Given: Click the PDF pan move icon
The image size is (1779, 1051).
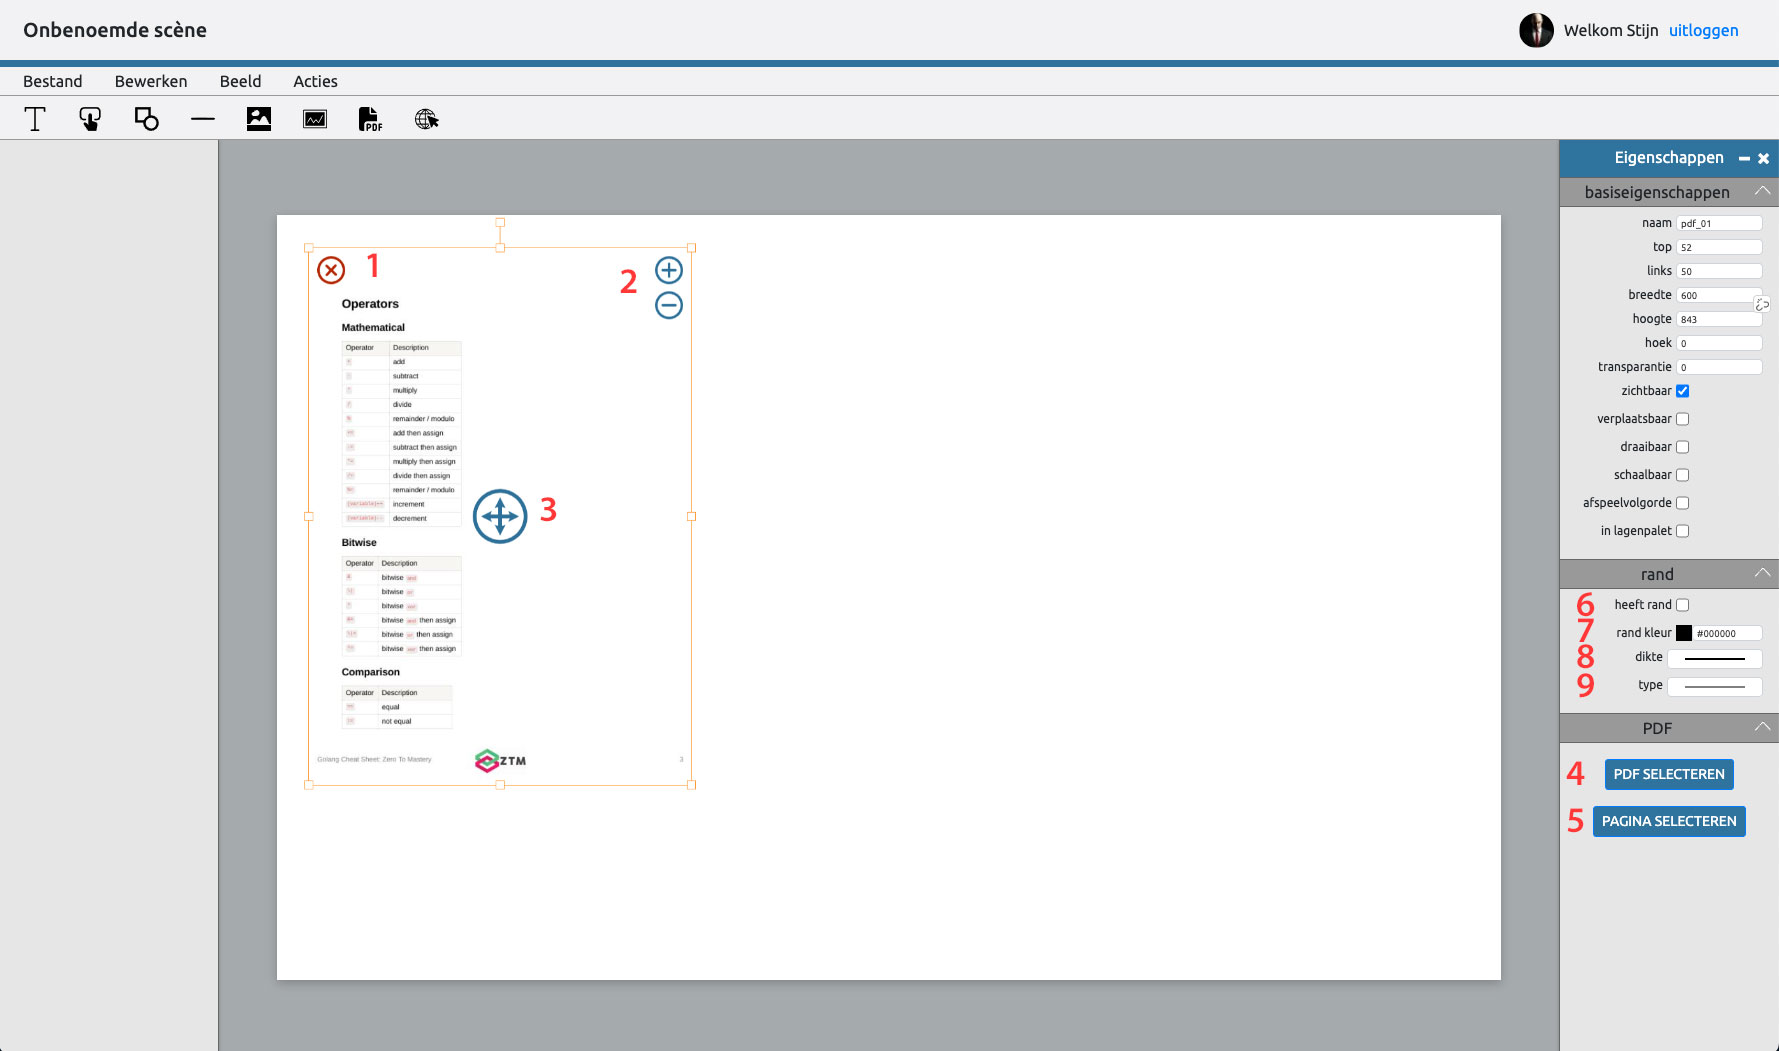Looking at the screenshot, I should [500, 516].
